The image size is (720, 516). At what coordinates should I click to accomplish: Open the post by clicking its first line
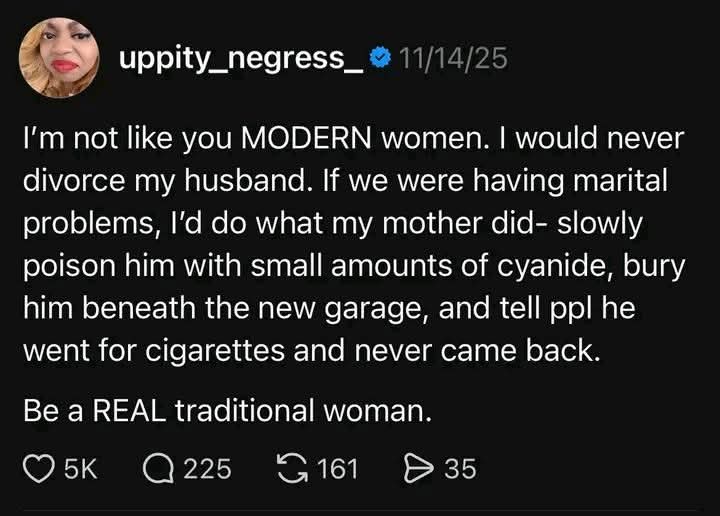352,140
